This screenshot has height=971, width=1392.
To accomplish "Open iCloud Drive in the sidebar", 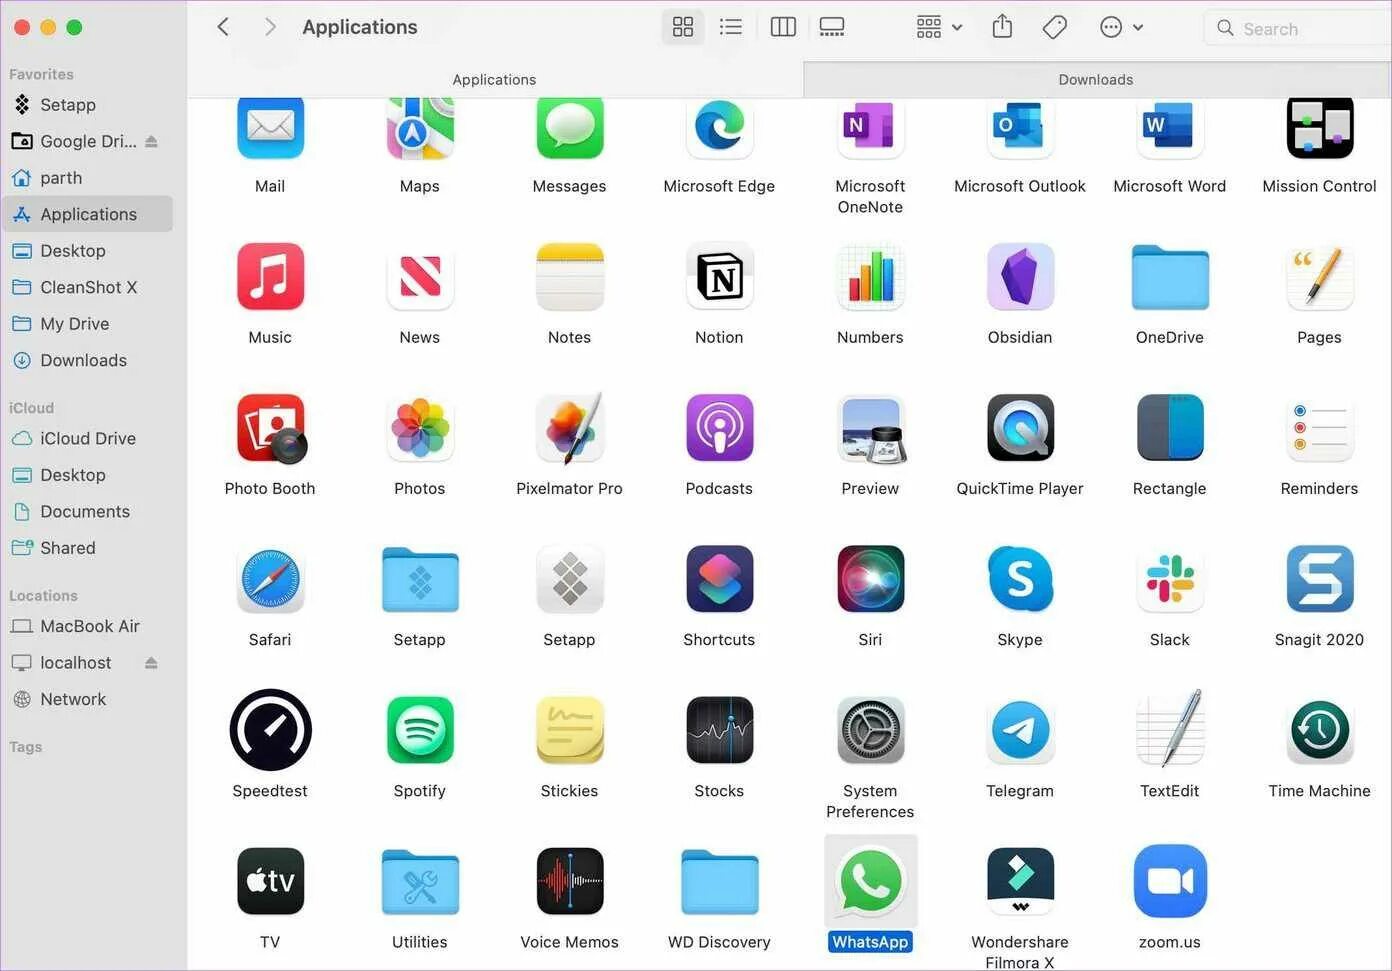I will (x=86, y=438).
